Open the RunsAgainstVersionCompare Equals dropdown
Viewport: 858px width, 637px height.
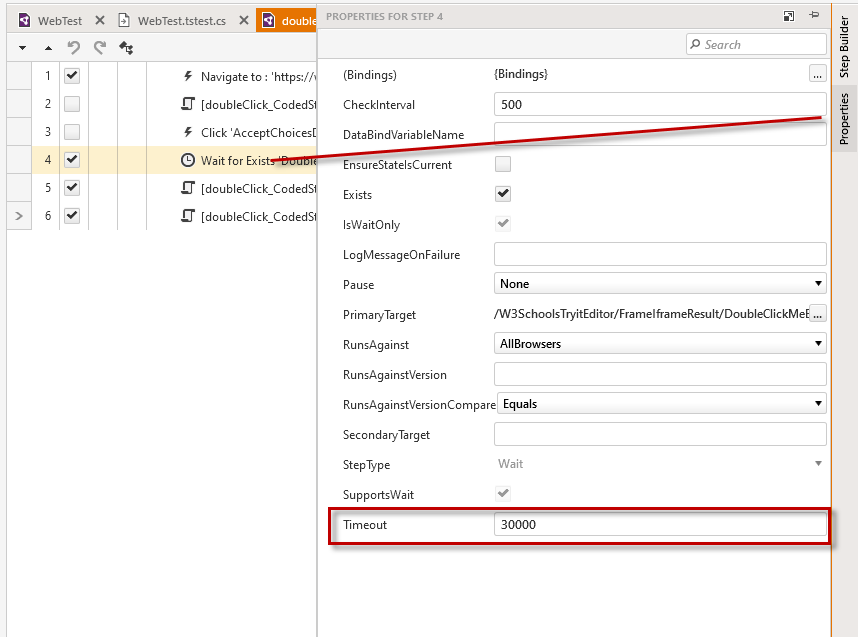(660, 404)
